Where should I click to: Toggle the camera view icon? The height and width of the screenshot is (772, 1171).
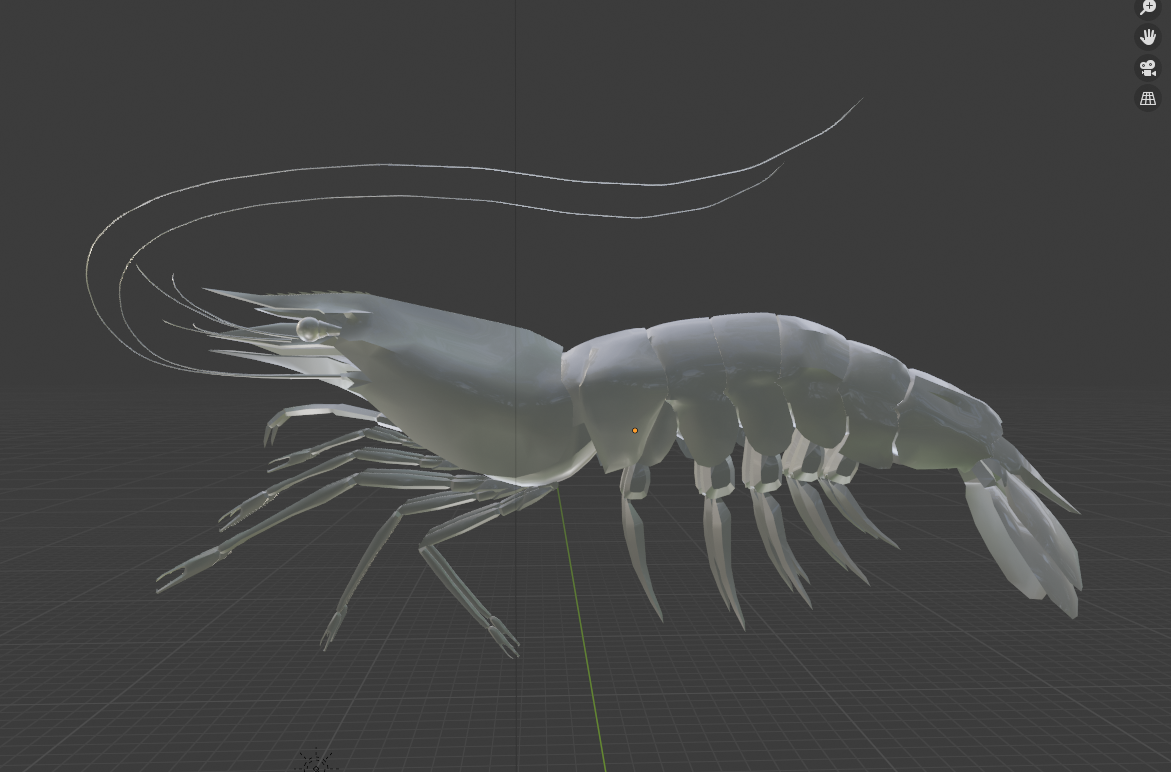pos(1148,68)
